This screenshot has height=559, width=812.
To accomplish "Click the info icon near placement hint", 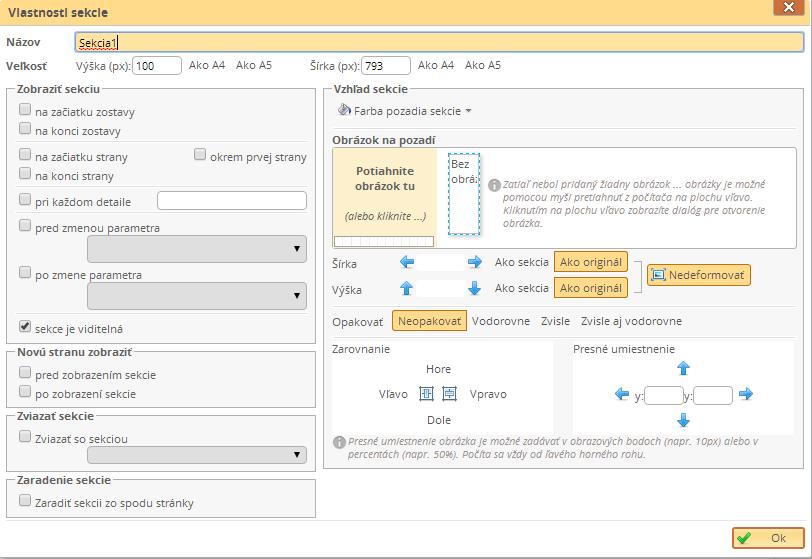I will (339, 442).
